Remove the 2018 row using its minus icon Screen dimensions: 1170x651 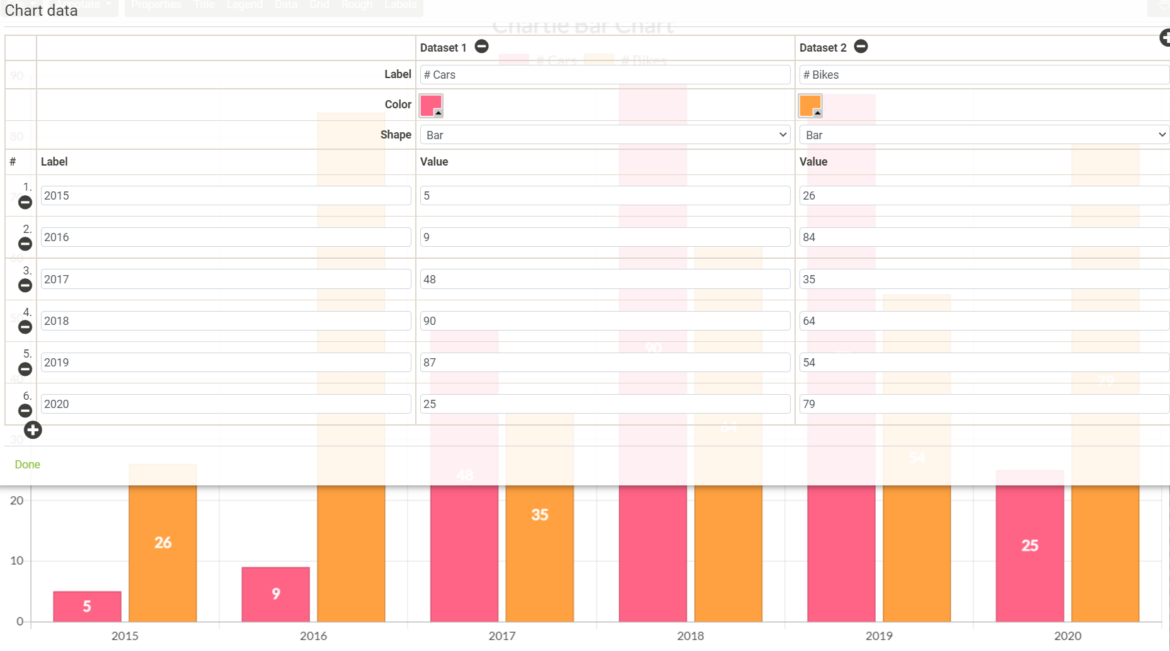click(24, 327)
